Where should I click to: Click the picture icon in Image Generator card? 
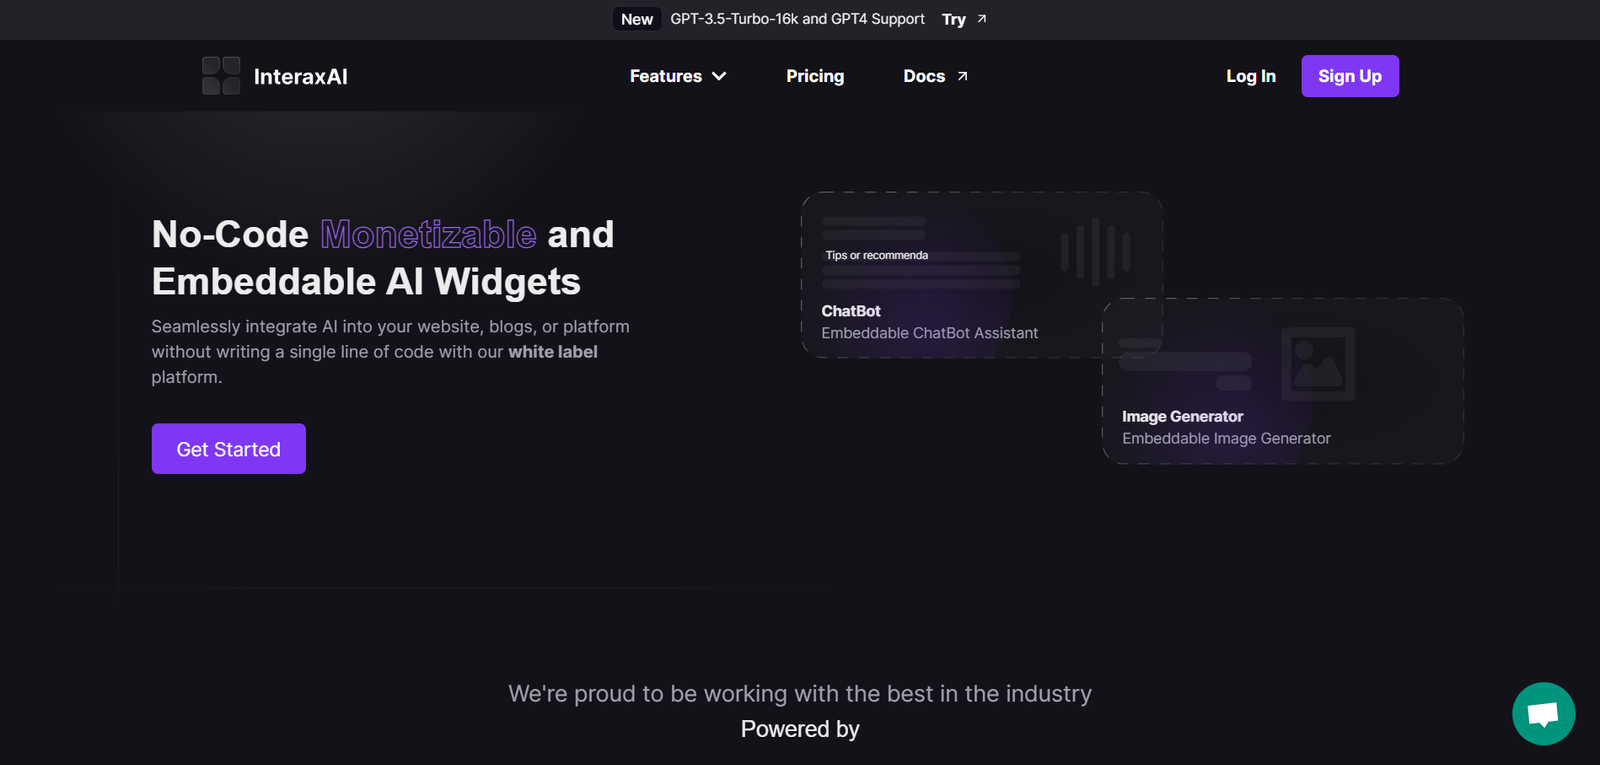coord(1318,364)
